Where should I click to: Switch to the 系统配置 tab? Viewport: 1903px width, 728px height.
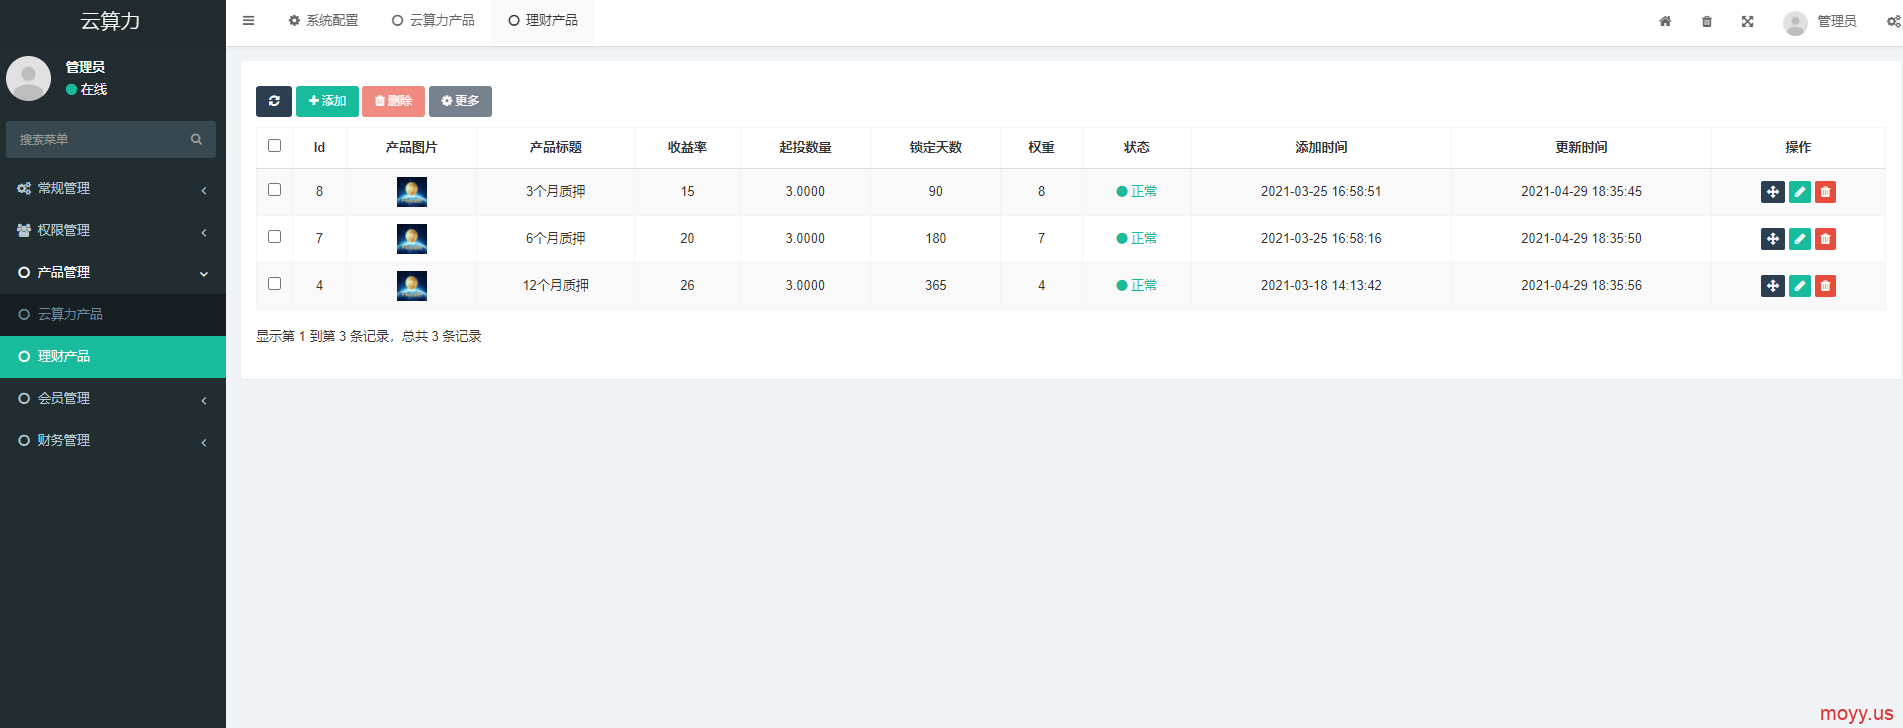pos(324,21)
